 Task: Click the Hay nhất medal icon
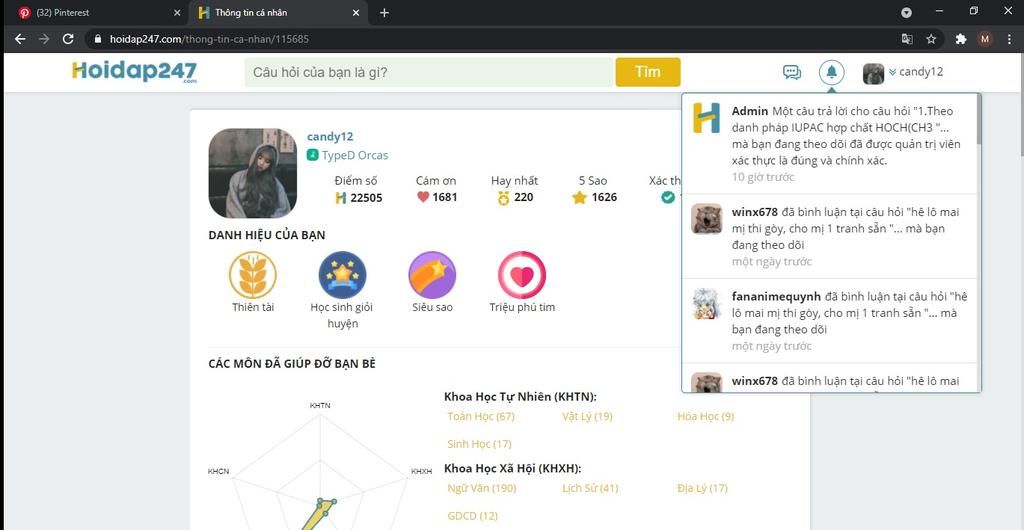pyautogui.click(x=504, y=198)
